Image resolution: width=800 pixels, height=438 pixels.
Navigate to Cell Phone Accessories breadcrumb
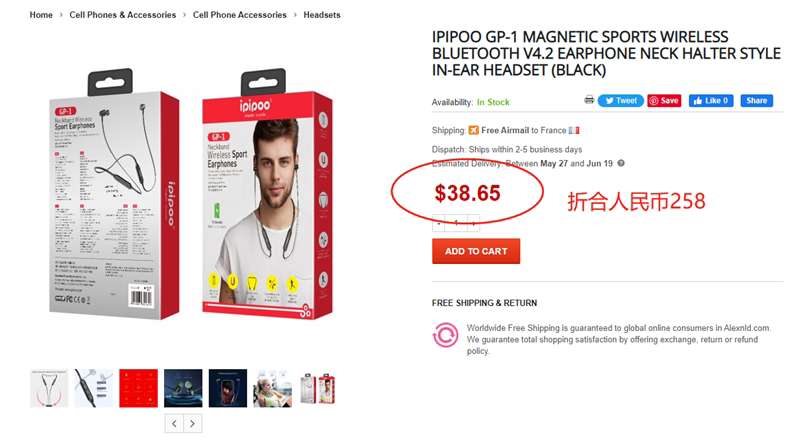pyautogui.click(x=240, y=15)
